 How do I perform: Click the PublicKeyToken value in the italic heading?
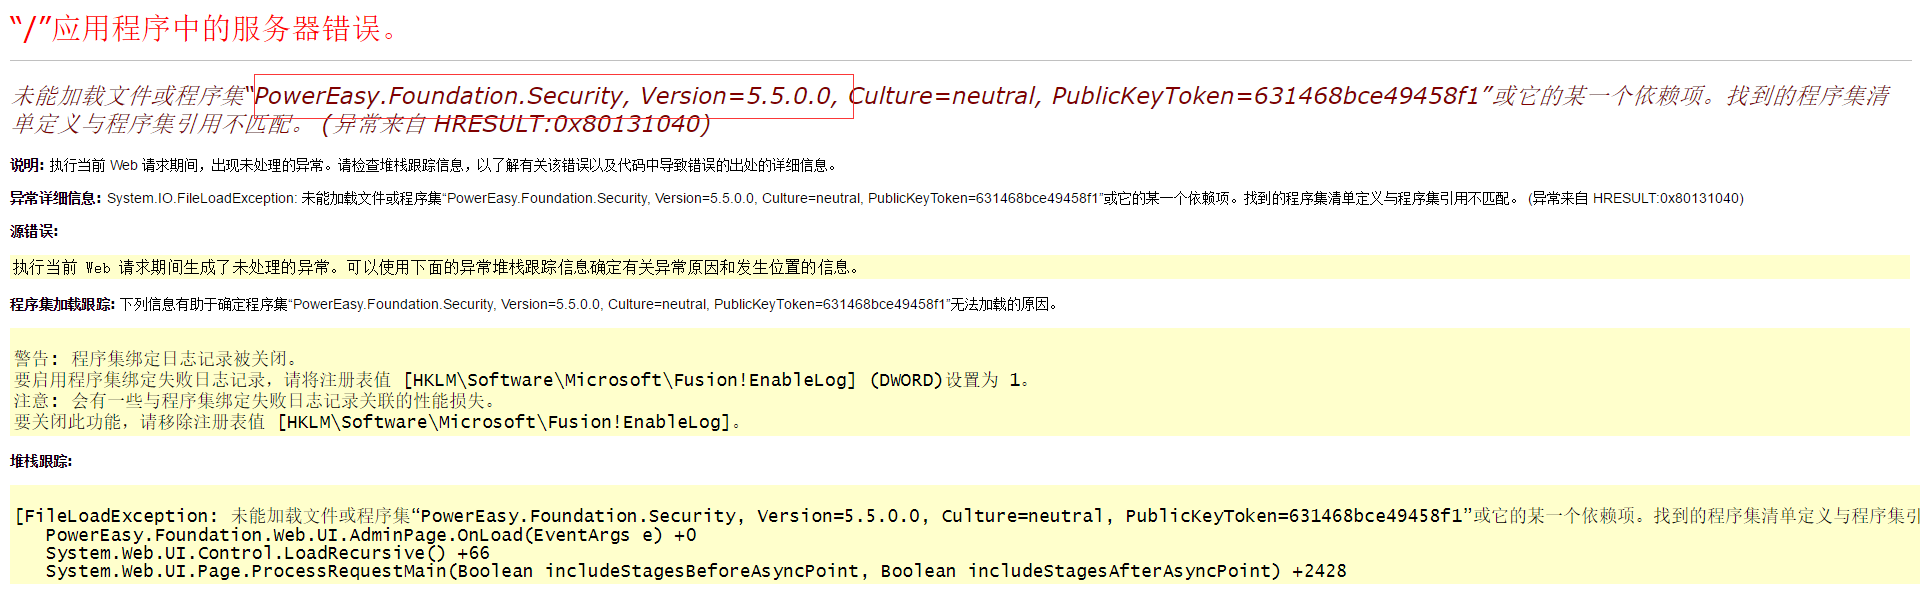pos(1265,96)
